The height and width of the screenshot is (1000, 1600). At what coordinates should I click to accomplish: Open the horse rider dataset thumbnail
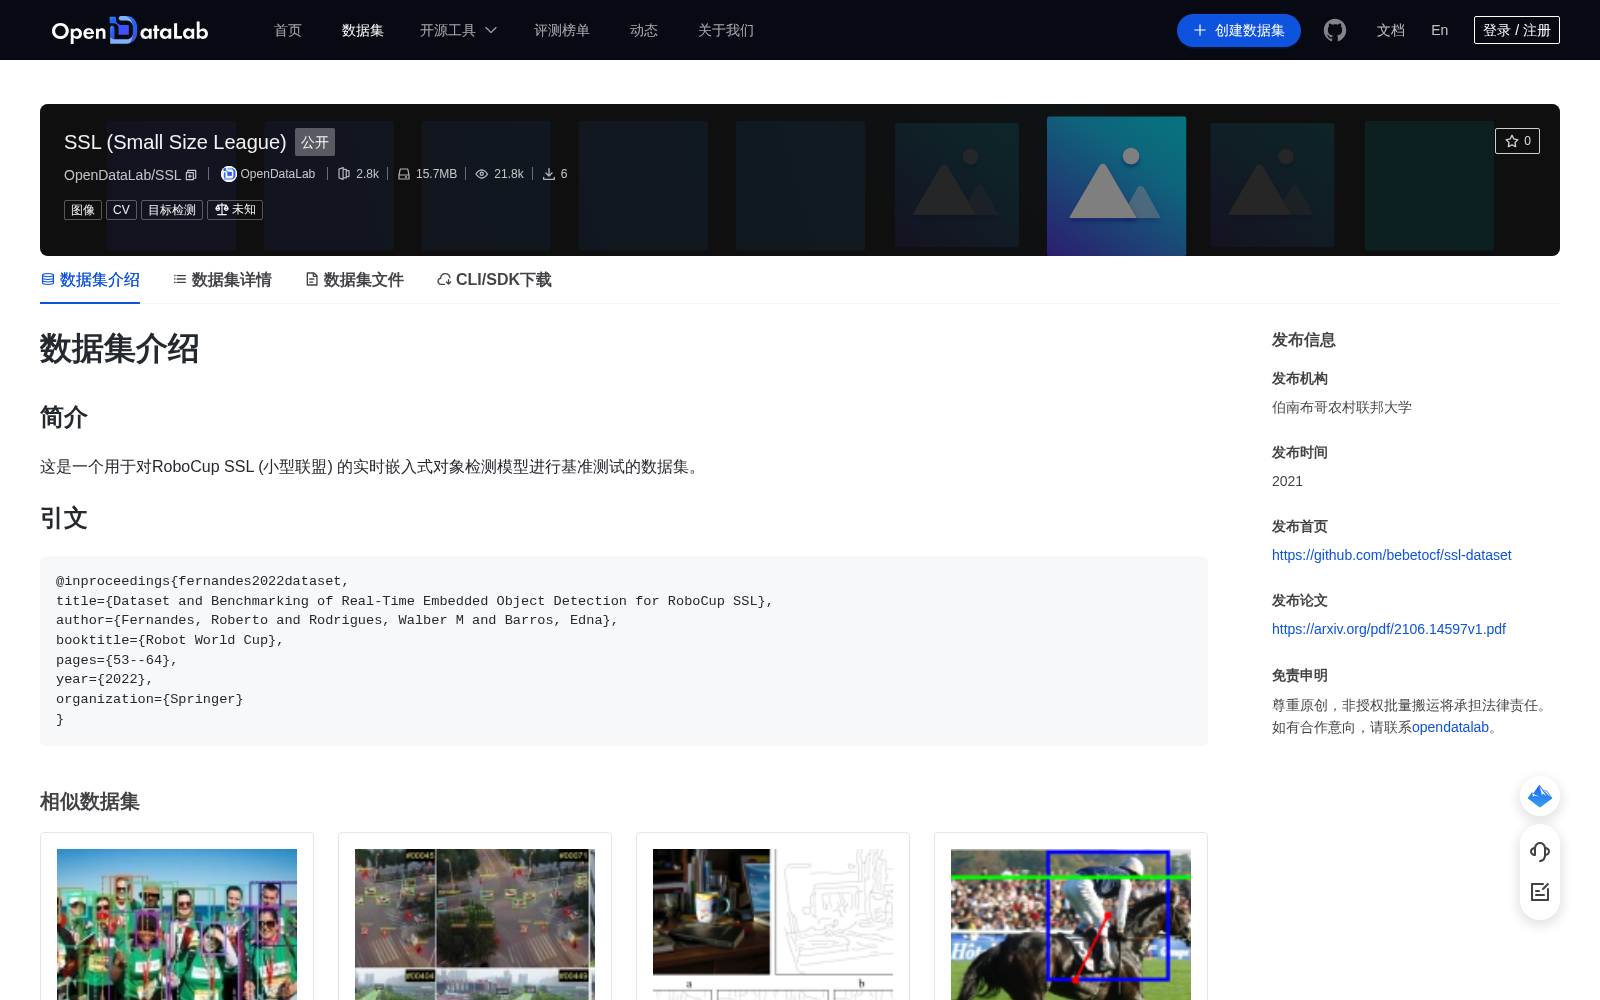[1071, 924]
